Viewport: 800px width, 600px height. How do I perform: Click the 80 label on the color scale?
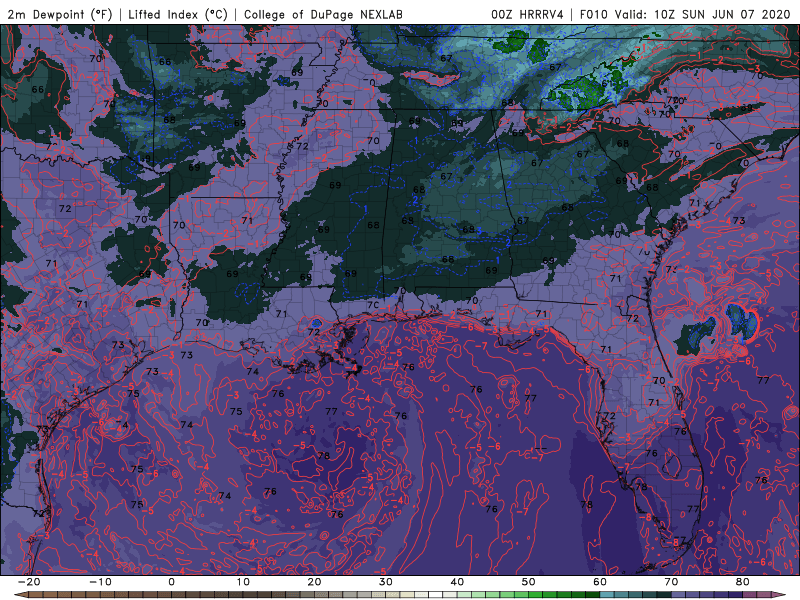[x=743, y=582]
